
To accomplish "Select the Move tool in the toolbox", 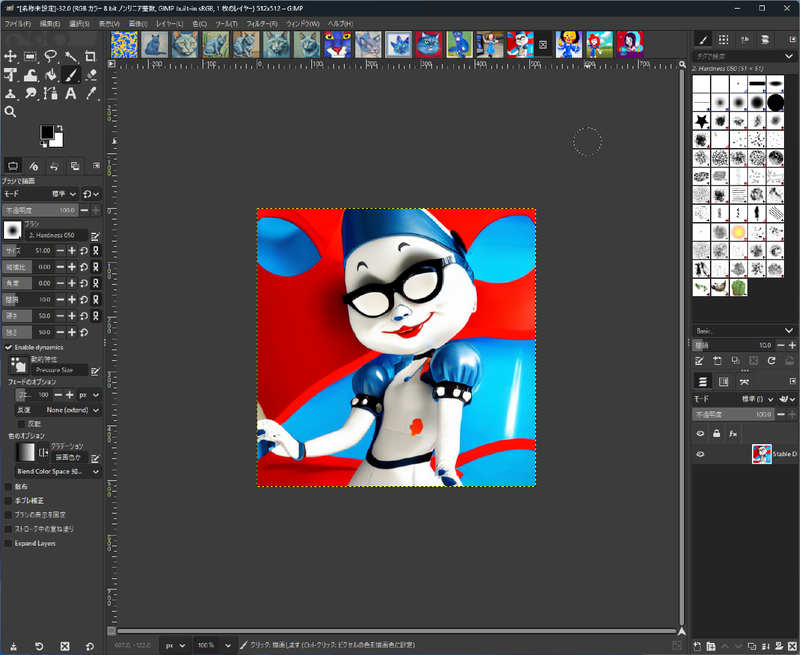I will pos(12,55).
